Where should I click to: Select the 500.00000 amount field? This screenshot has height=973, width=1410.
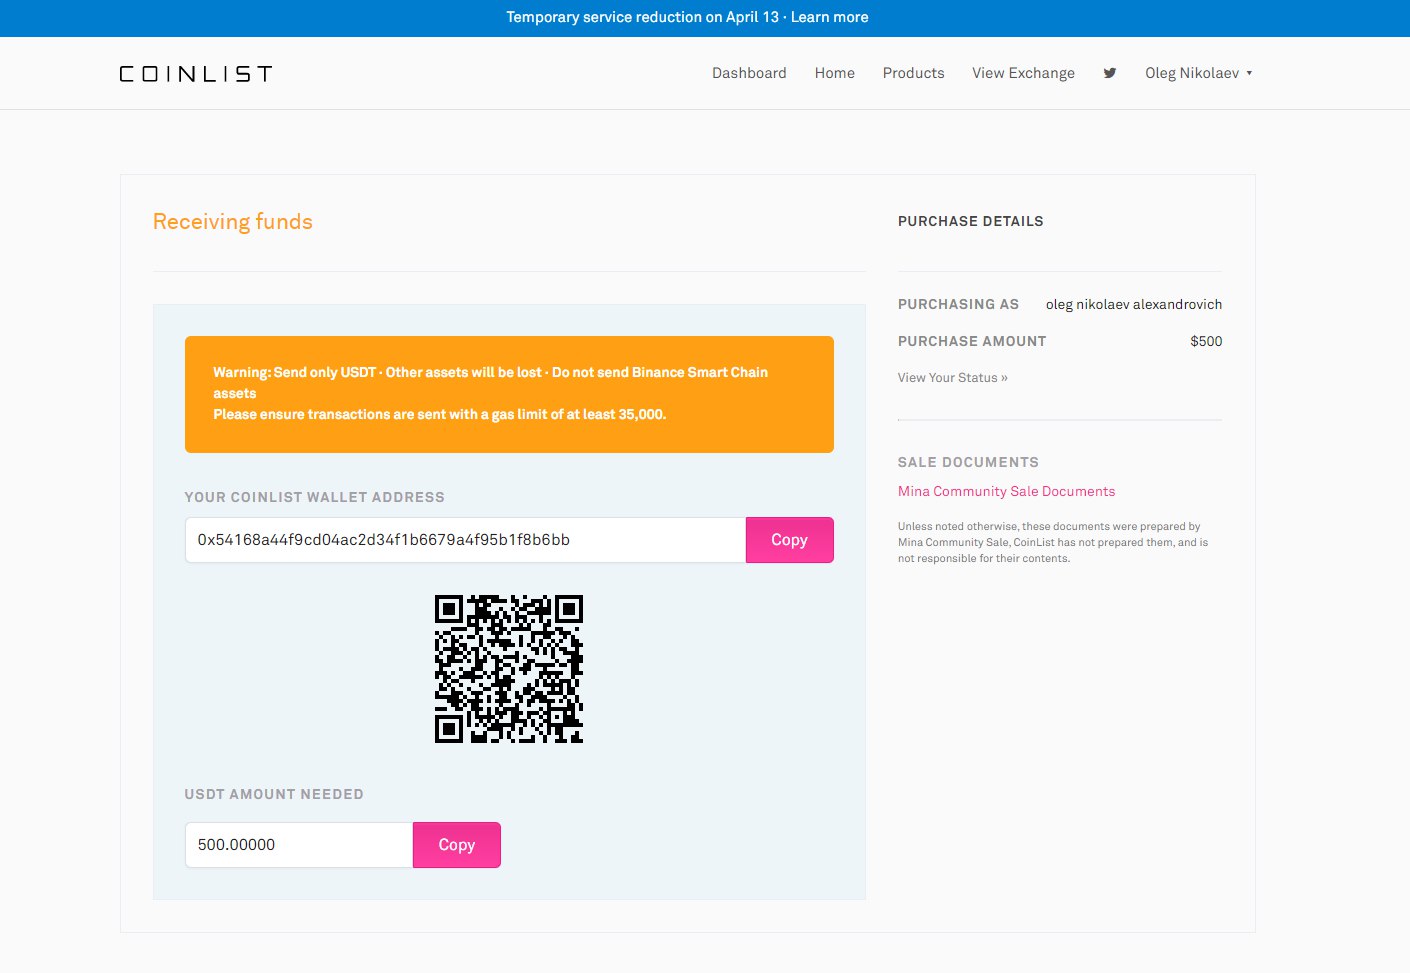point(299,845)
